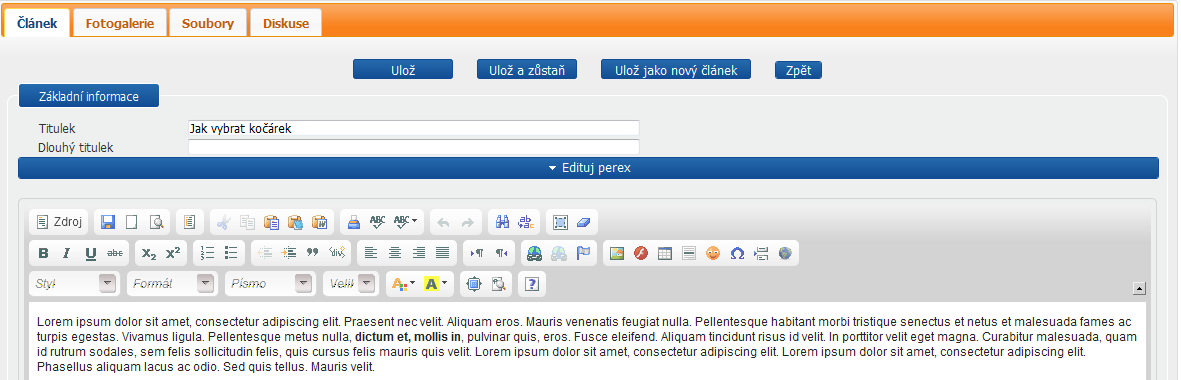Click the Redo arrow
Screen dimensions: 1181x380
point(468,222)
